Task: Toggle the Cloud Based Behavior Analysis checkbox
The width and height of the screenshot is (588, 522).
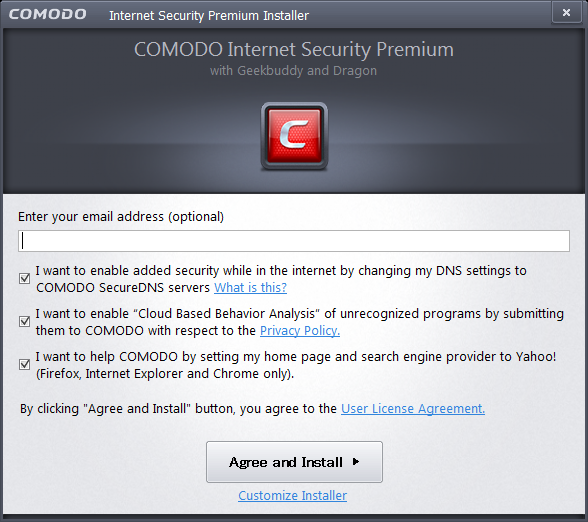Action: click(25, 321)
